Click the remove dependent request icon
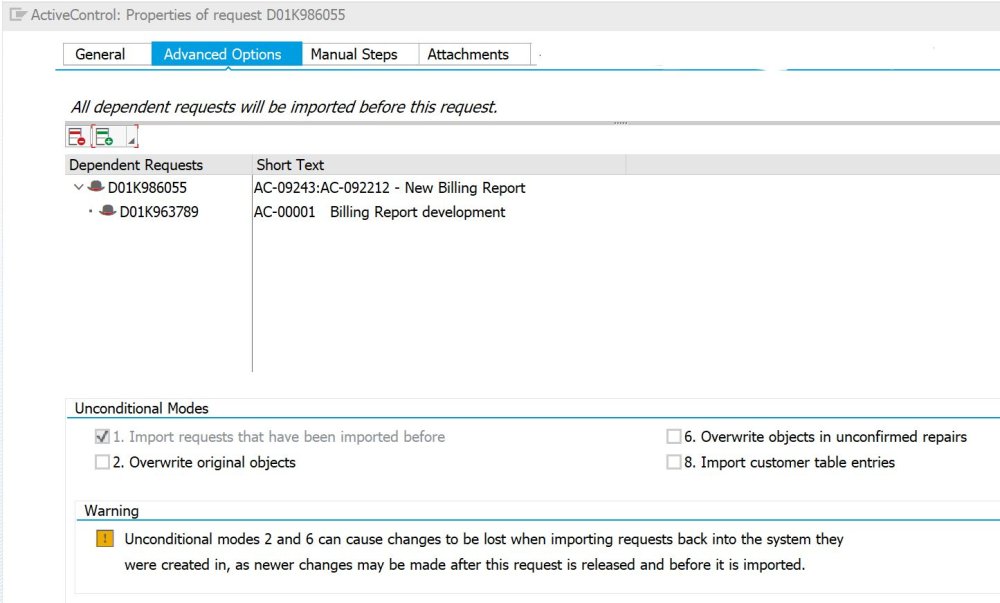 [x=77, y=137]
